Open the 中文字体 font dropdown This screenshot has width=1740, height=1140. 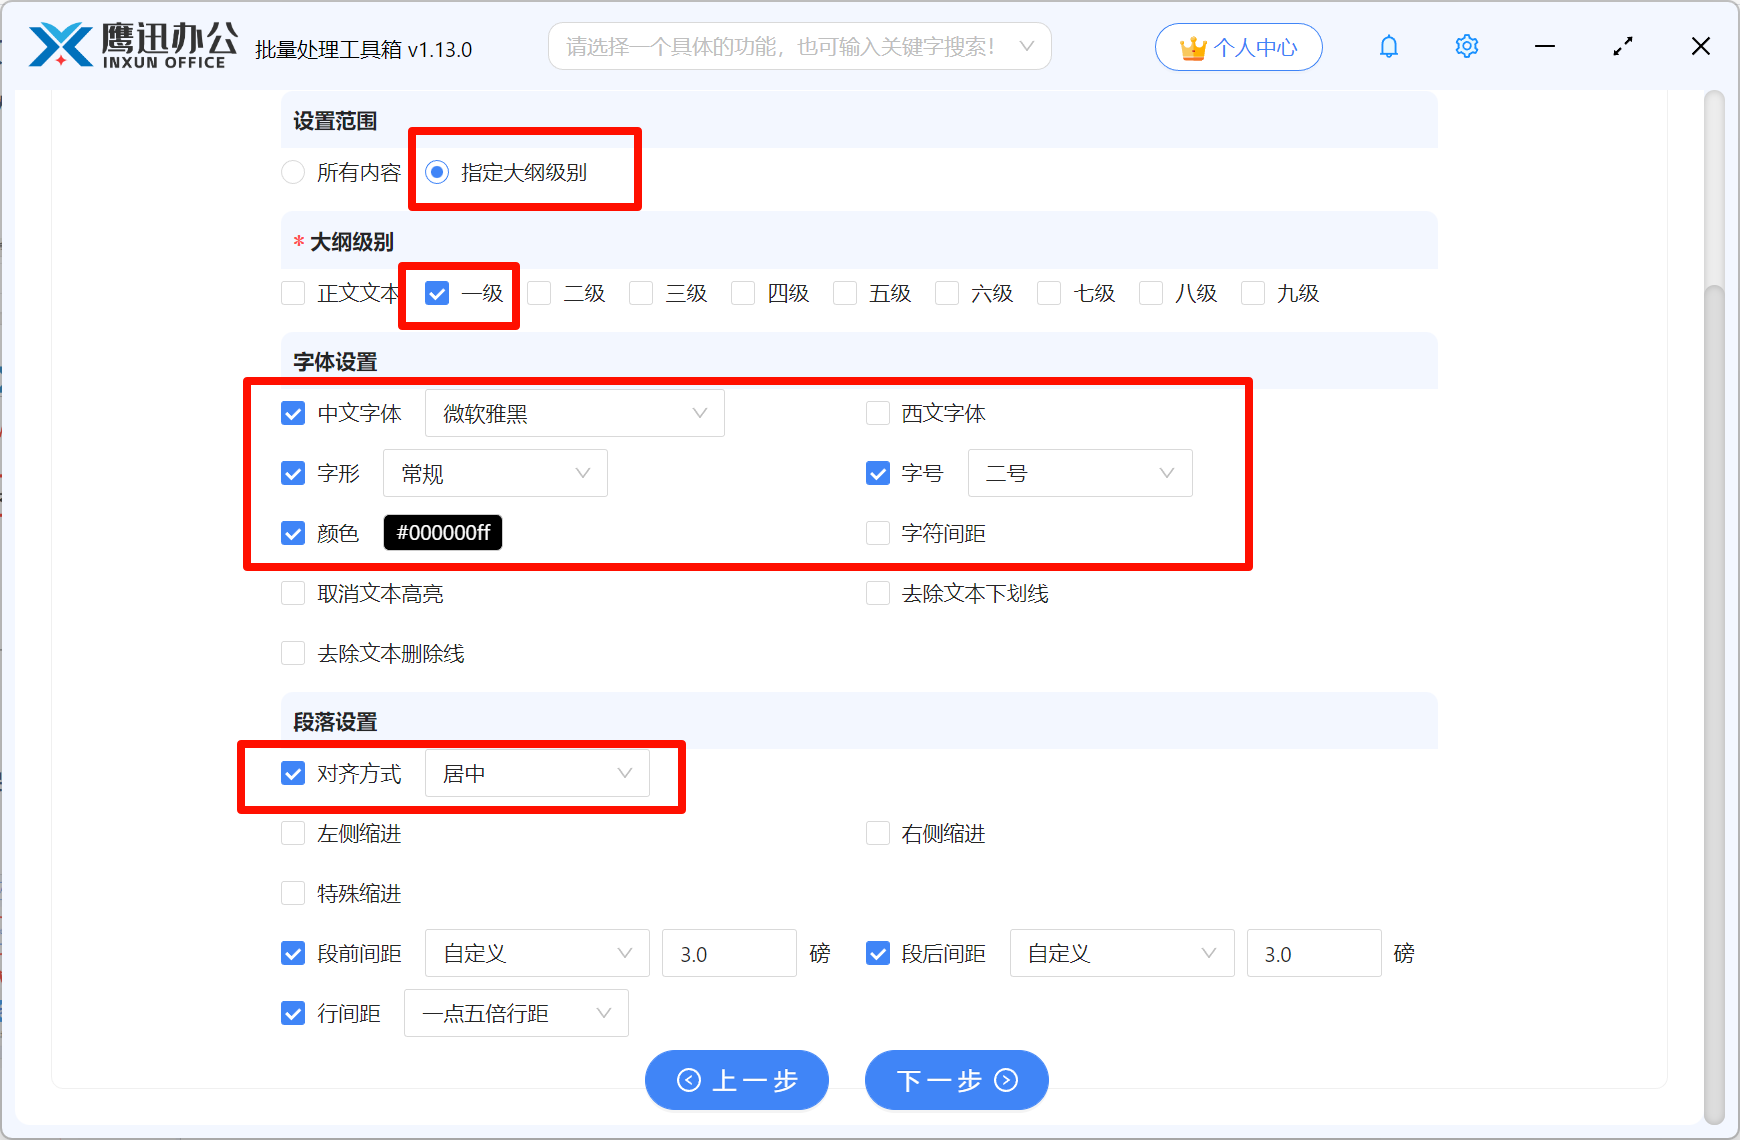[x=574, y=412]
